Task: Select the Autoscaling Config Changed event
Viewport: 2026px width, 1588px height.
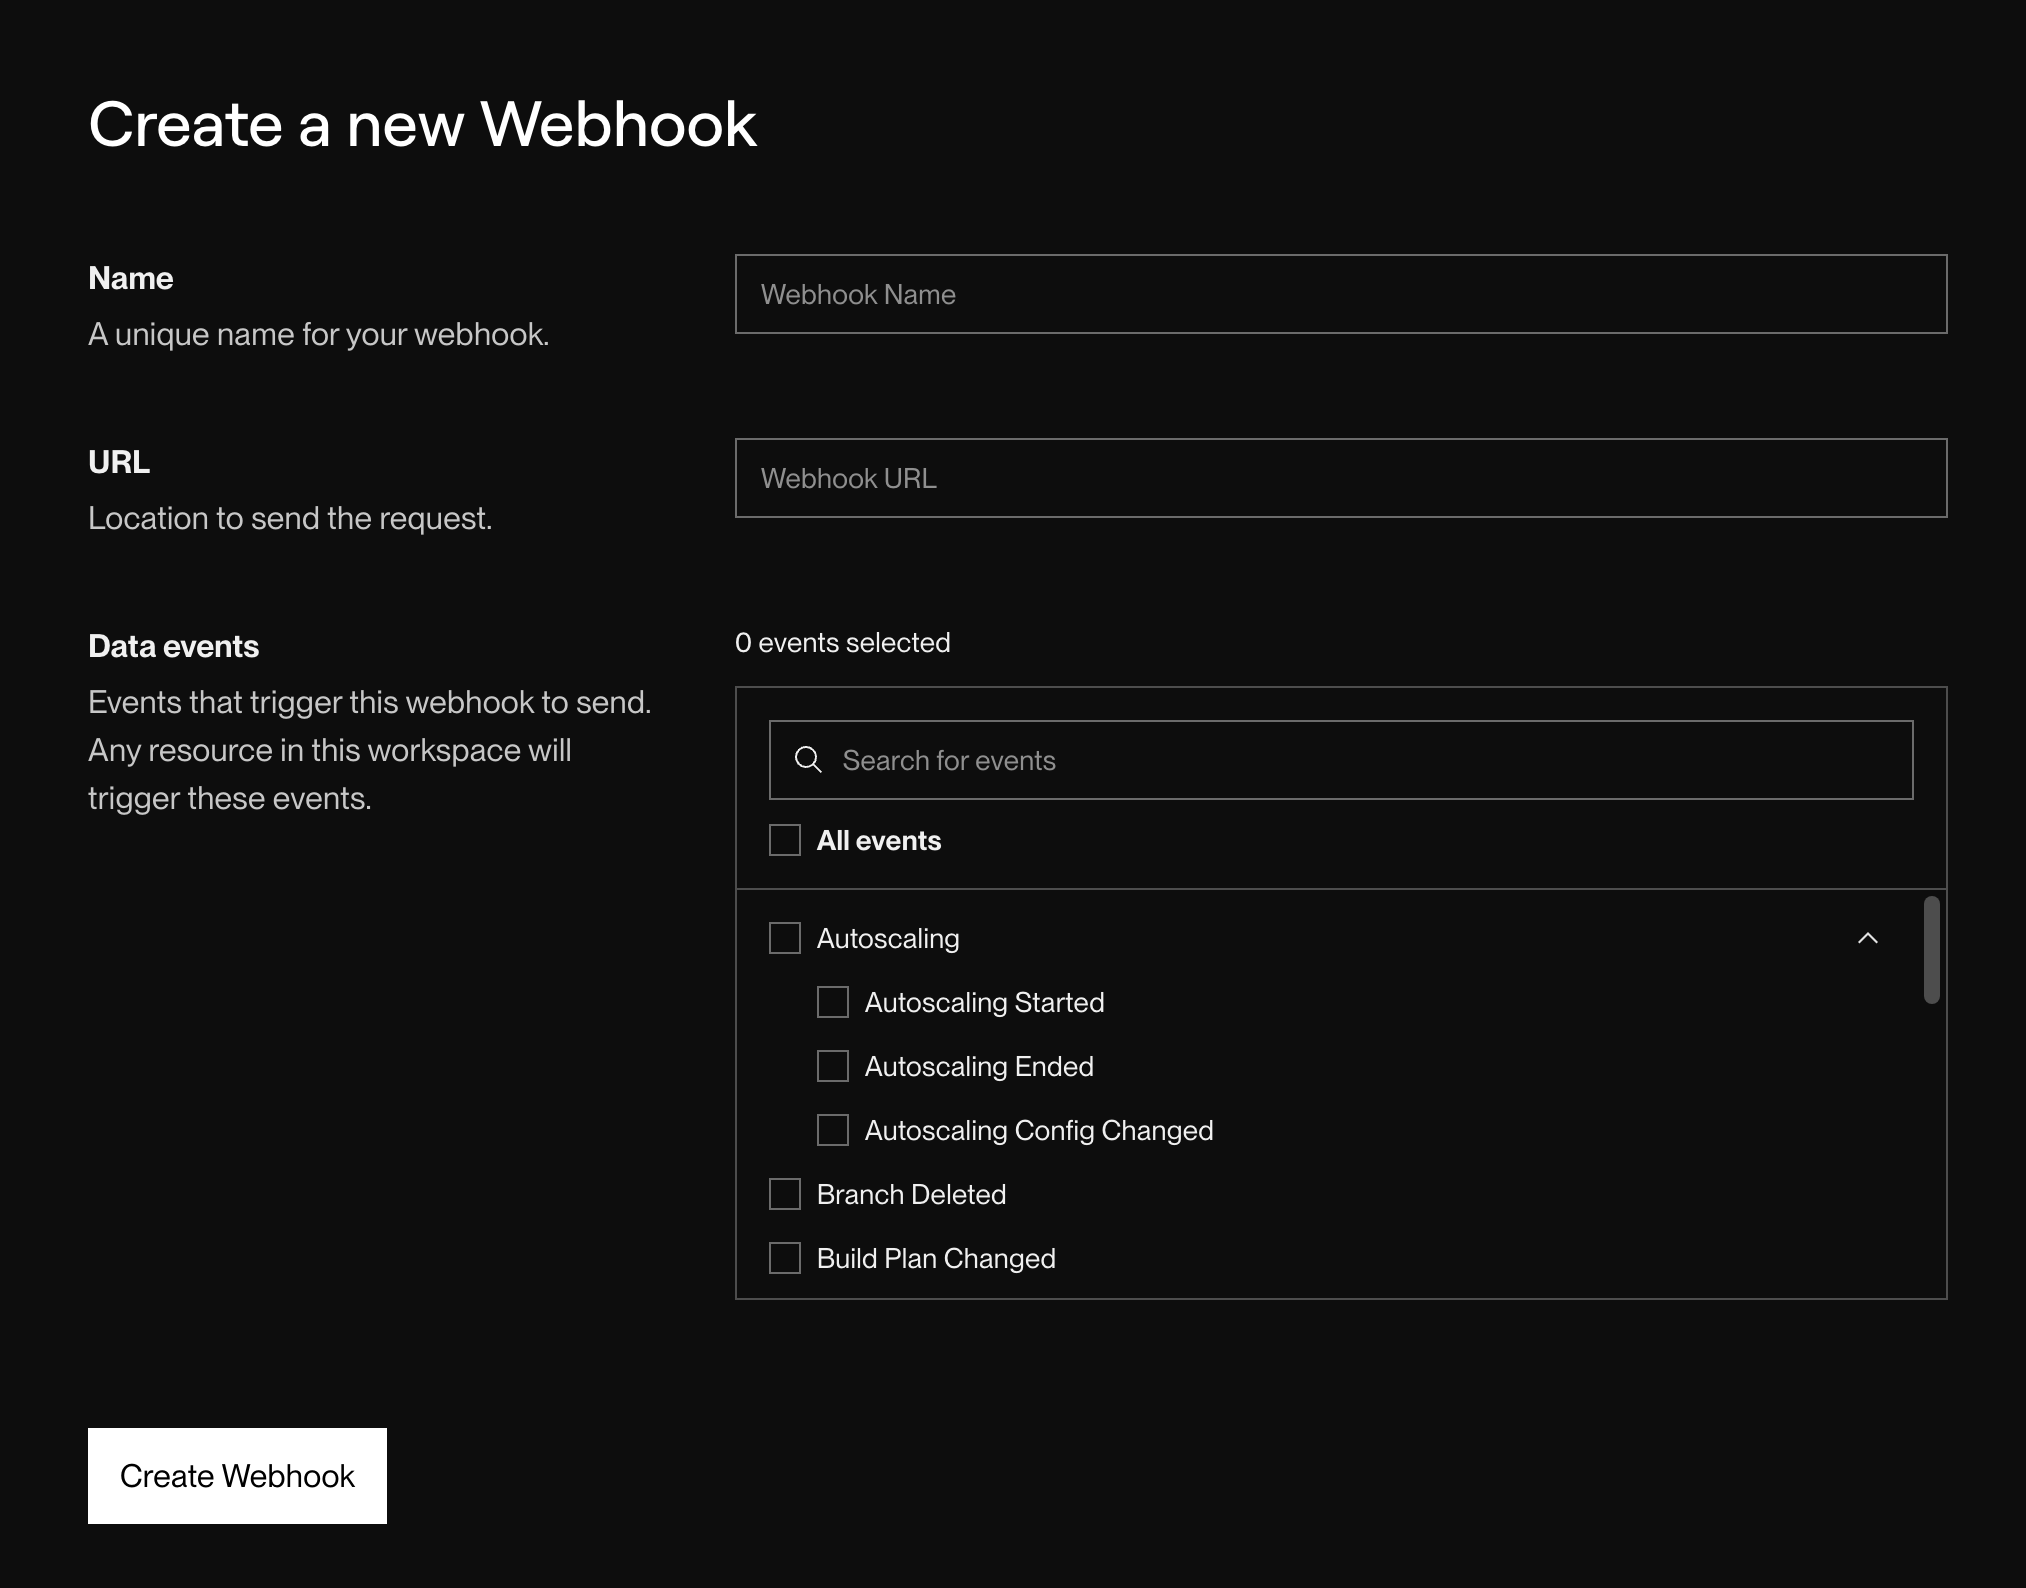Action: (832, 1130)
